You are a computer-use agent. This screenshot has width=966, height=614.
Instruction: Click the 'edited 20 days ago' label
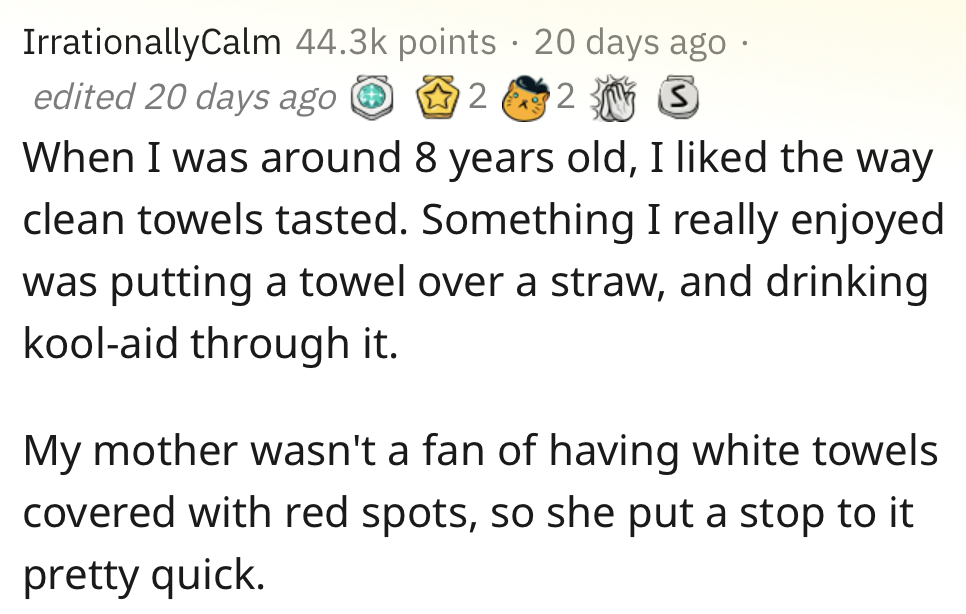point(184,98)
